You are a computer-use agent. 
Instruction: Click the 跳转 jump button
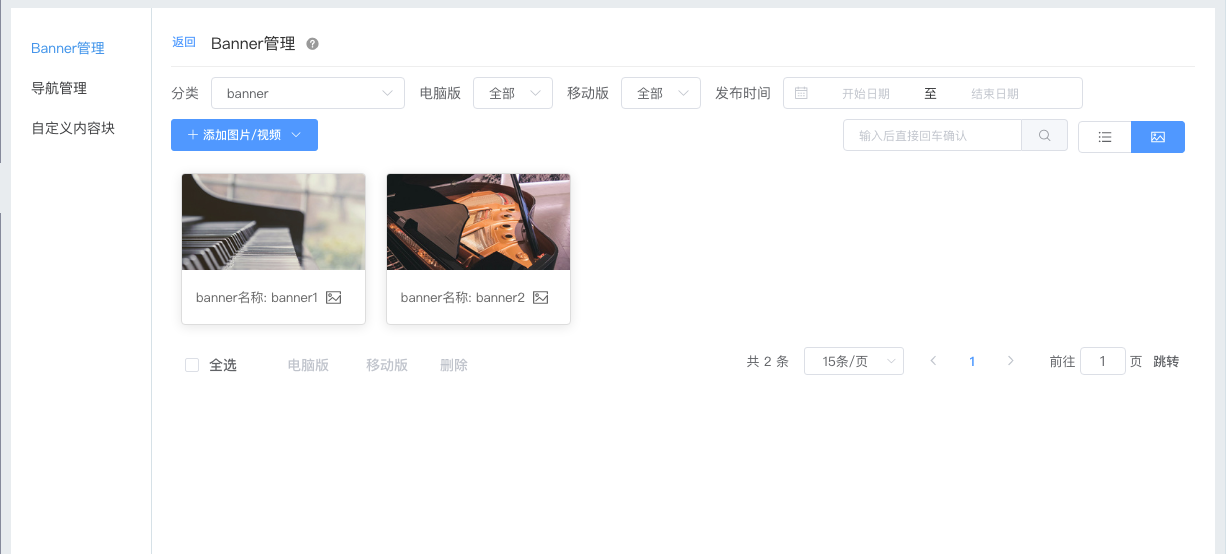pyautogui.click(x=1166, y=361)
